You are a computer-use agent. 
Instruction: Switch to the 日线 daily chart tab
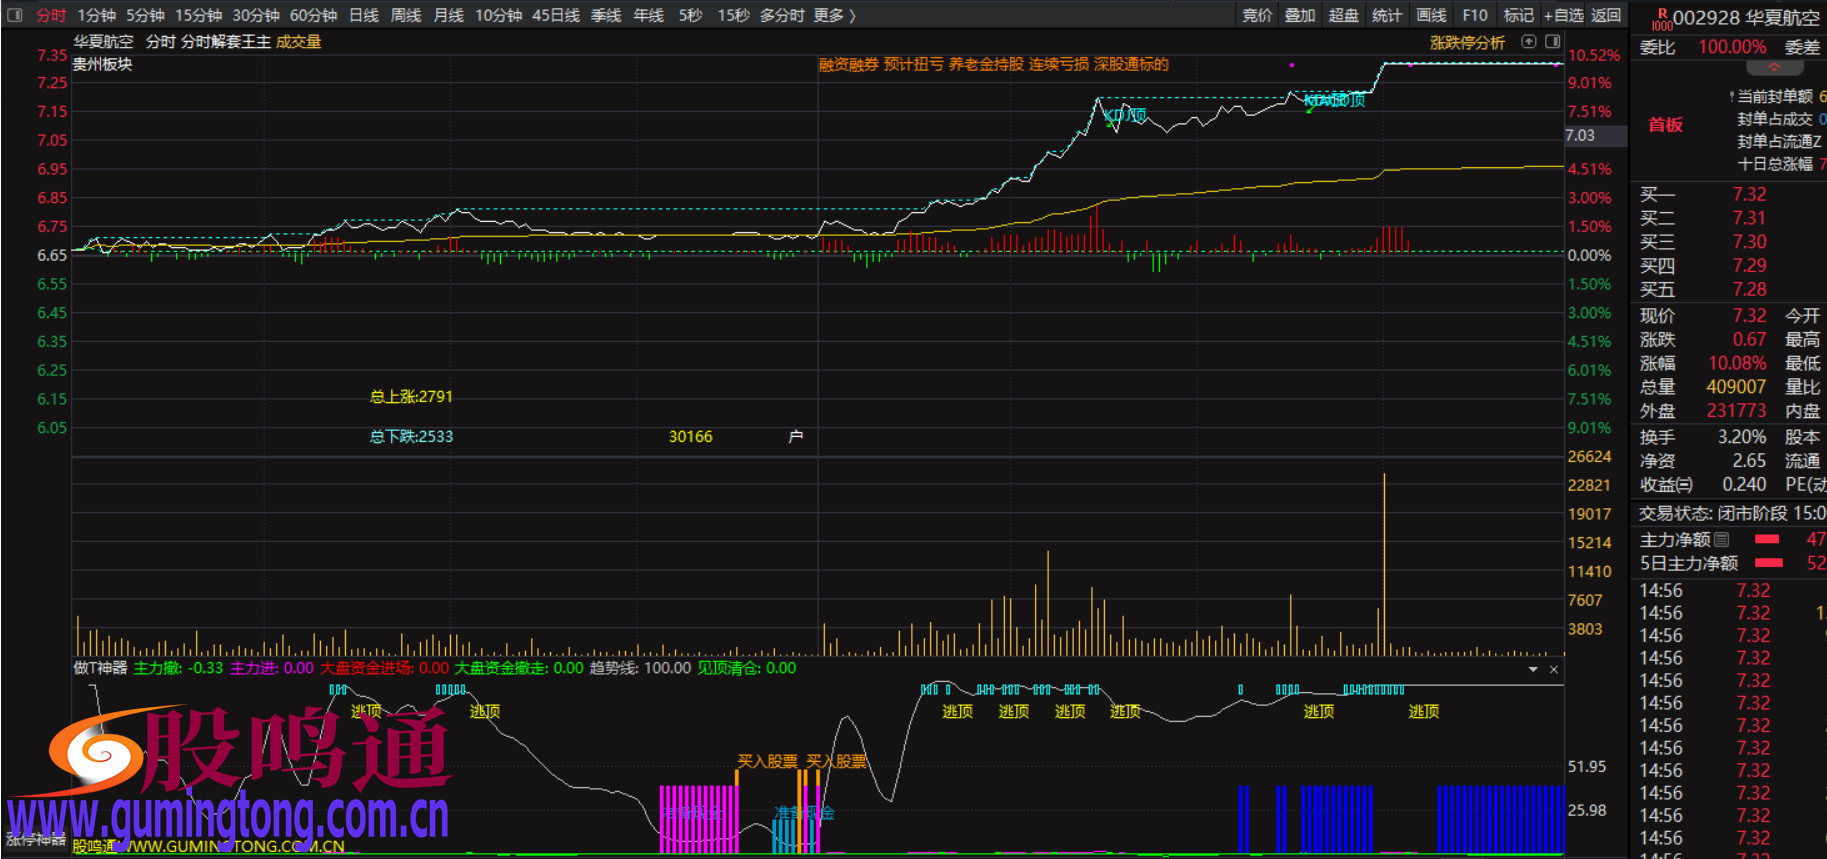[364, 15]
